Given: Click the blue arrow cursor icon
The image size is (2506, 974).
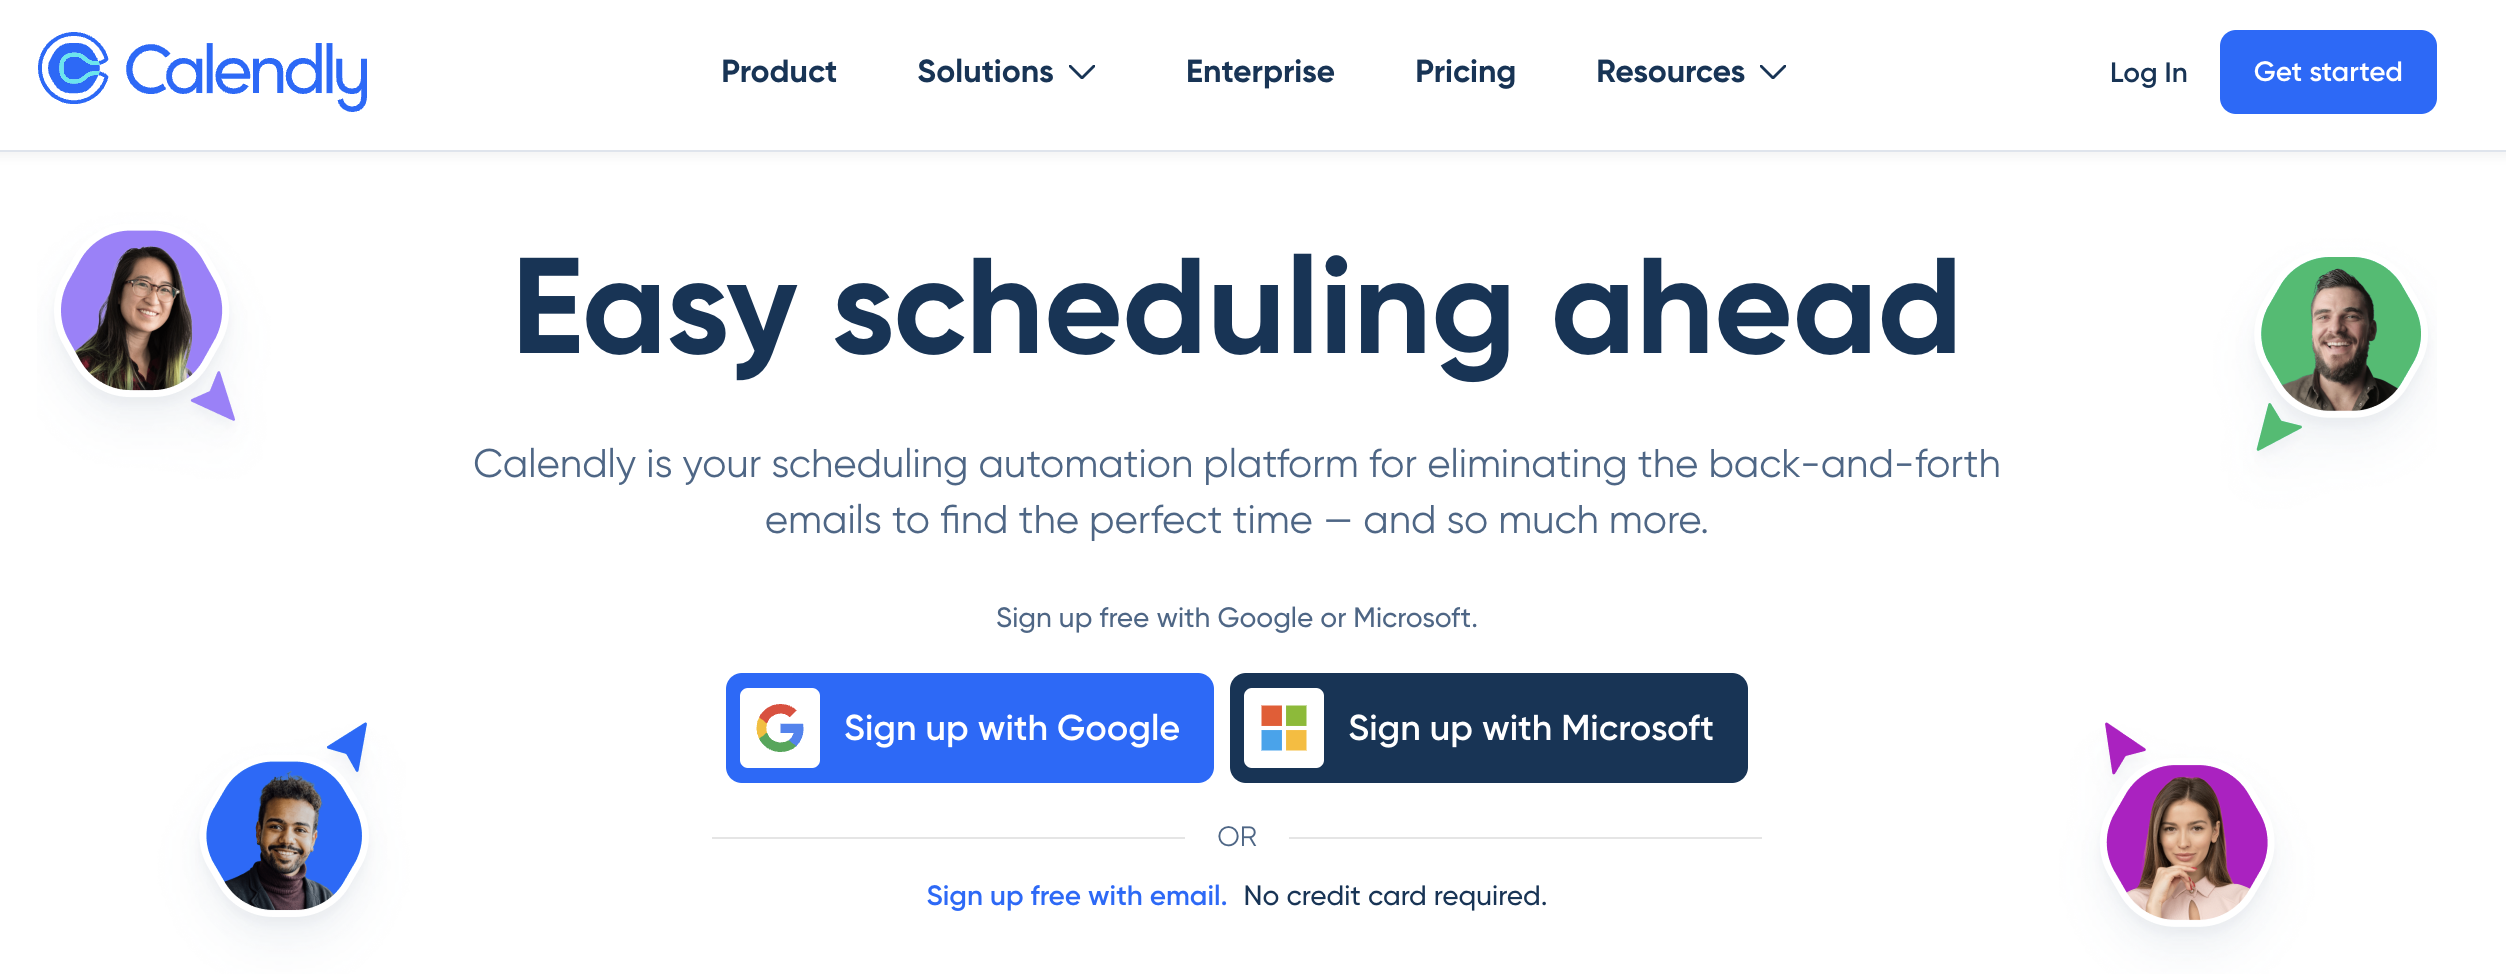Looking at the screenshot, I should (x=351, y=744).
